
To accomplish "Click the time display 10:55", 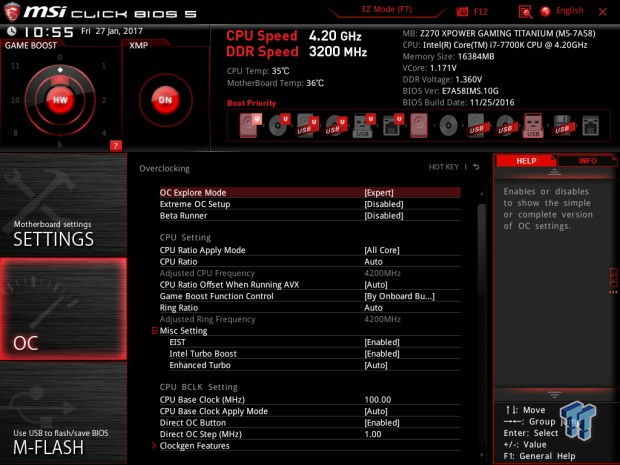I will point(48,32).
